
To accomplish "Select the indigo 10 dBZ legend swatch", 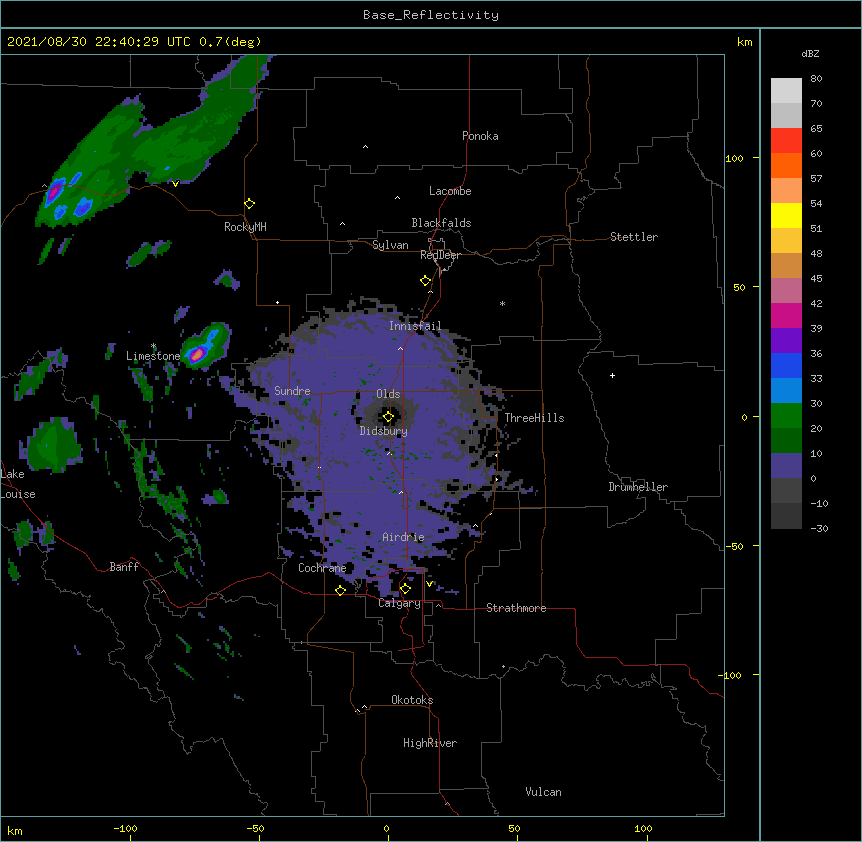I will [786, 466].
